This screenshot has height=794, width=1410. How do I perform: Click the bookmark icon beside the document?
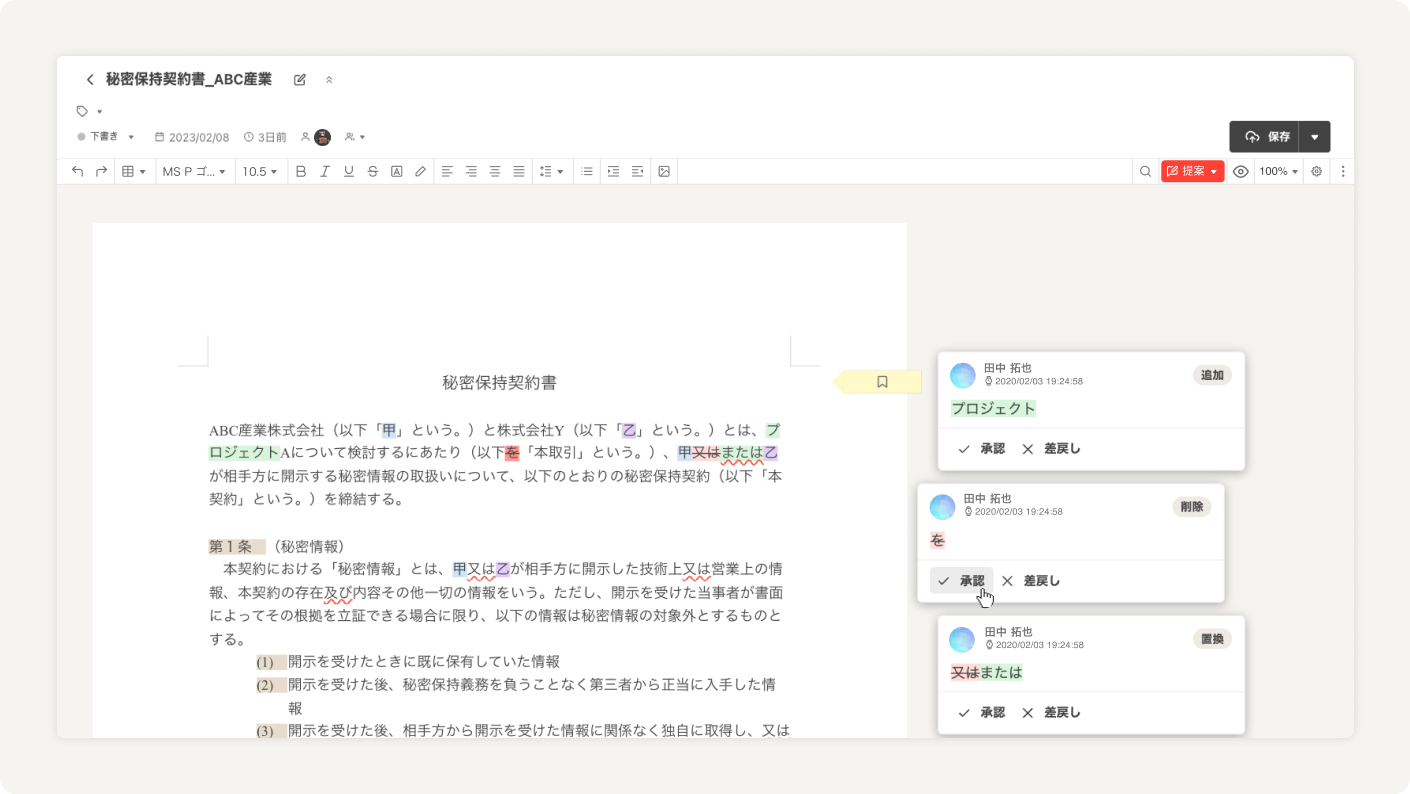[x=882, y=382]
